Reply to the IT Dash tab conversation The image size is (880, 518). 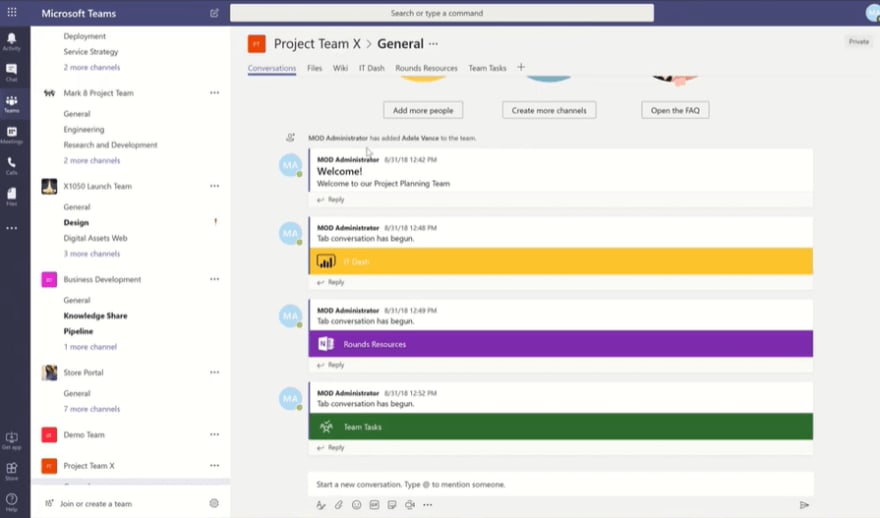[331, 282]
